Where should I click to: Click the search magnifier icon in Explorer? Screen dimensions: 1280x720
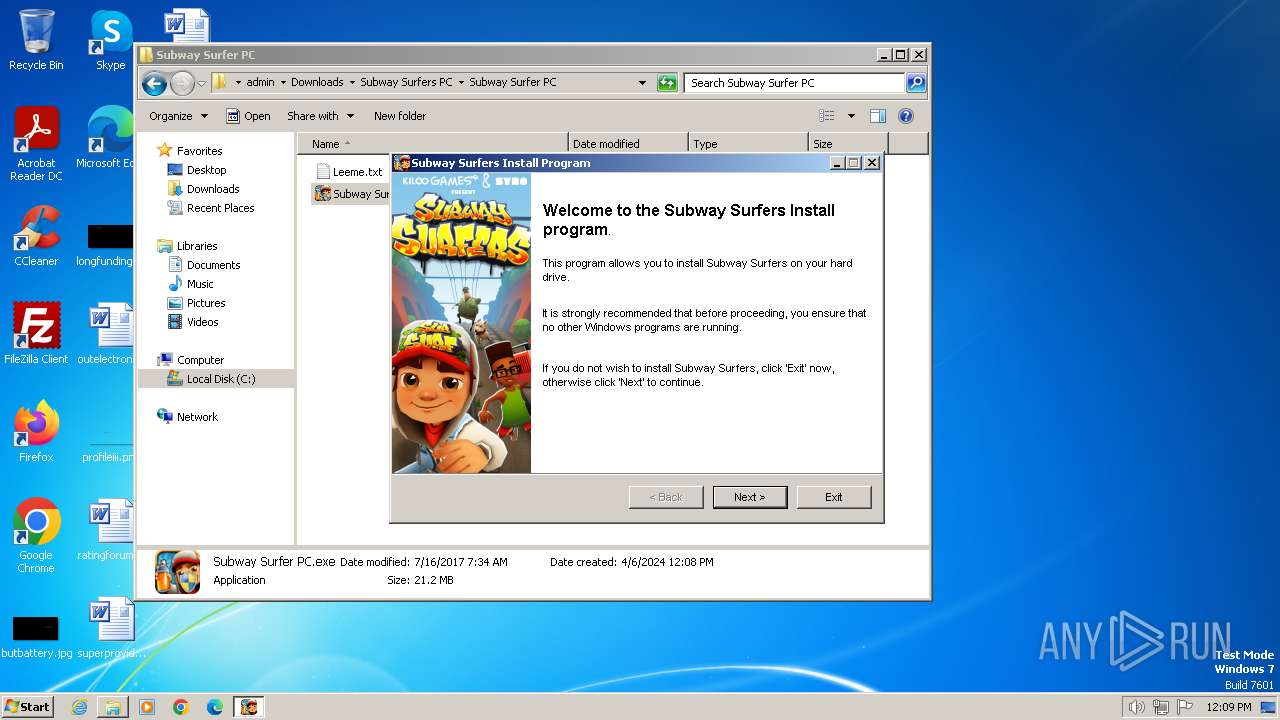[916, 83]
